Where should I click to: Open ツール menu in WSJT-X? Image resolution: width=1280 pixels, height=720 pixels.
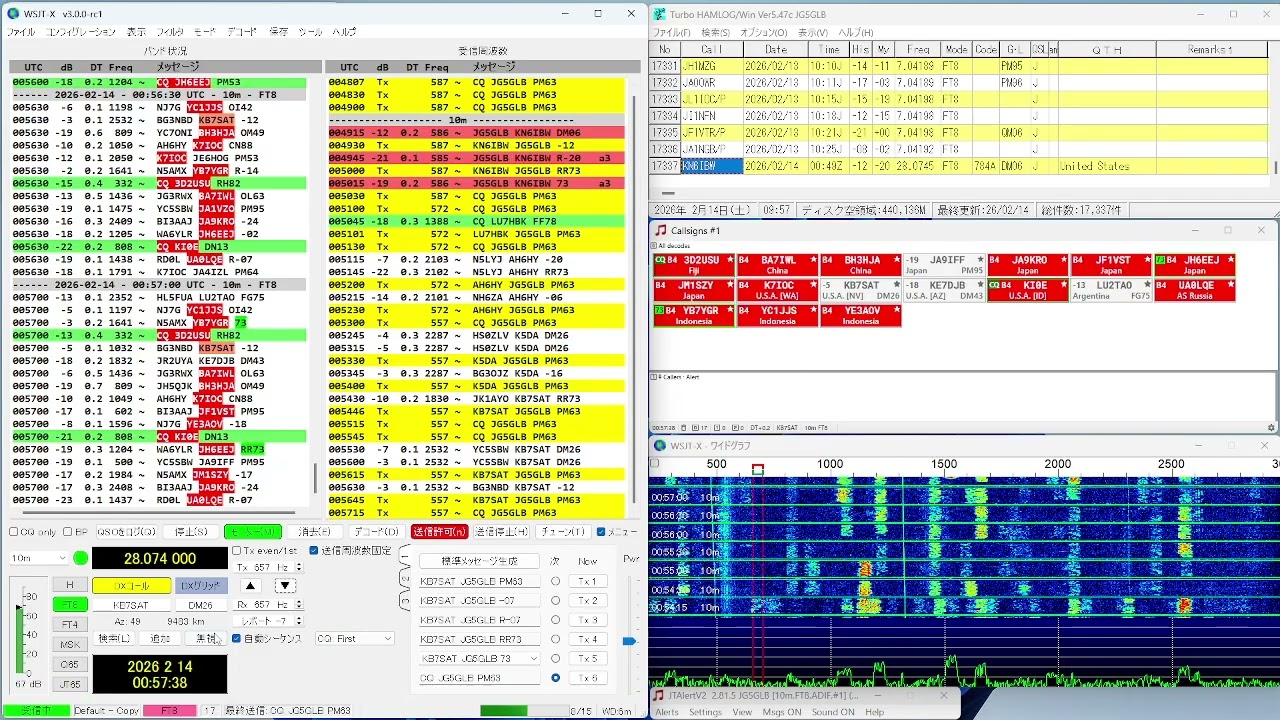tap(310, 32)
